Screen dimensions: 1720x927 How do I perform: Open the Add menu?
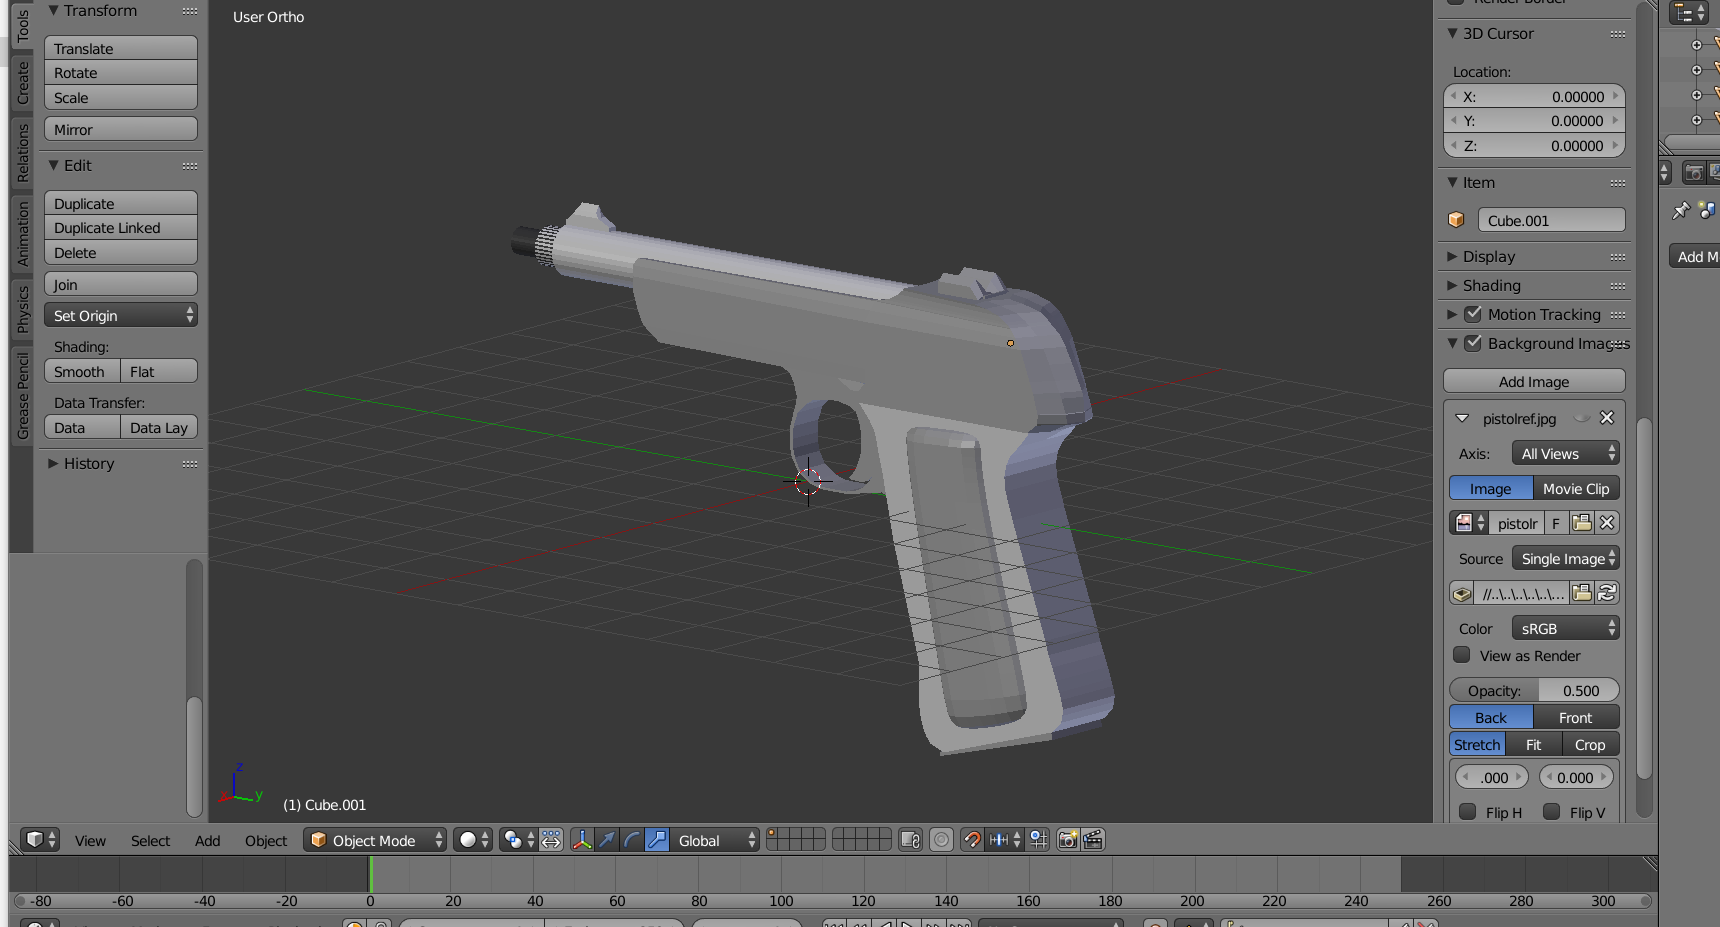(x=207, y=840)
